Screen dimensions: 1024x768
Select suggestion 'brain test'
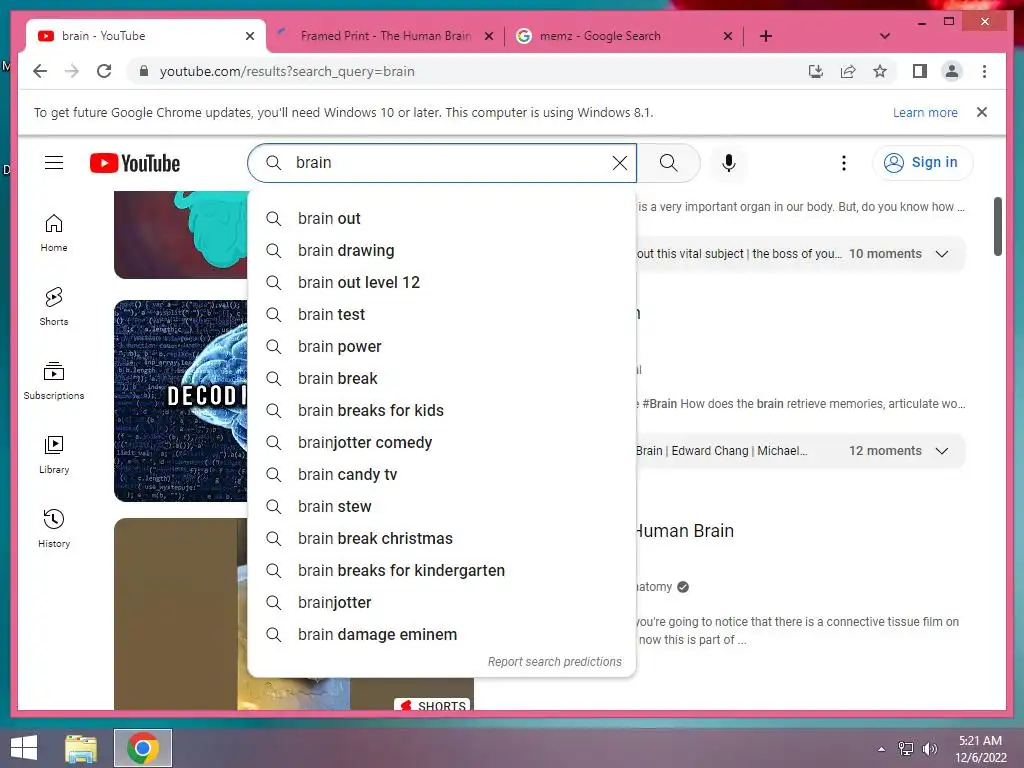pos(442,315)
